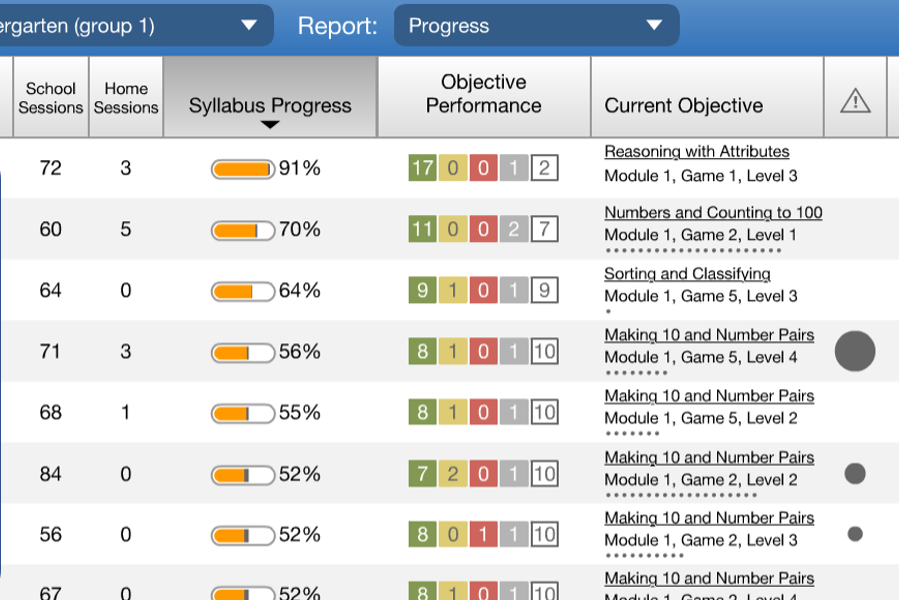The image size is (899, 600).
Task: Sort by the Current Objective column header
Action: pos(684,105)
